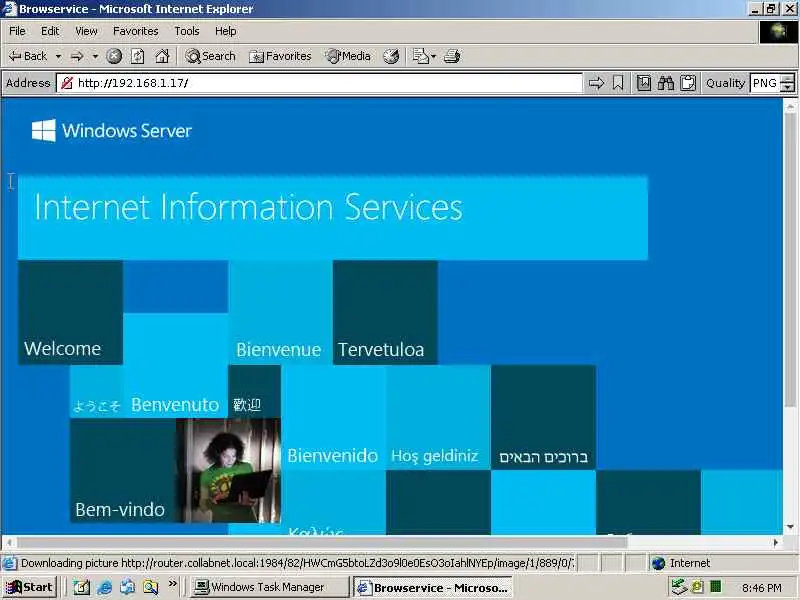The height and width of the screenshot is (600, 800).
Task: Open the Forward history dropdown arrow
Action: [95, 56]
